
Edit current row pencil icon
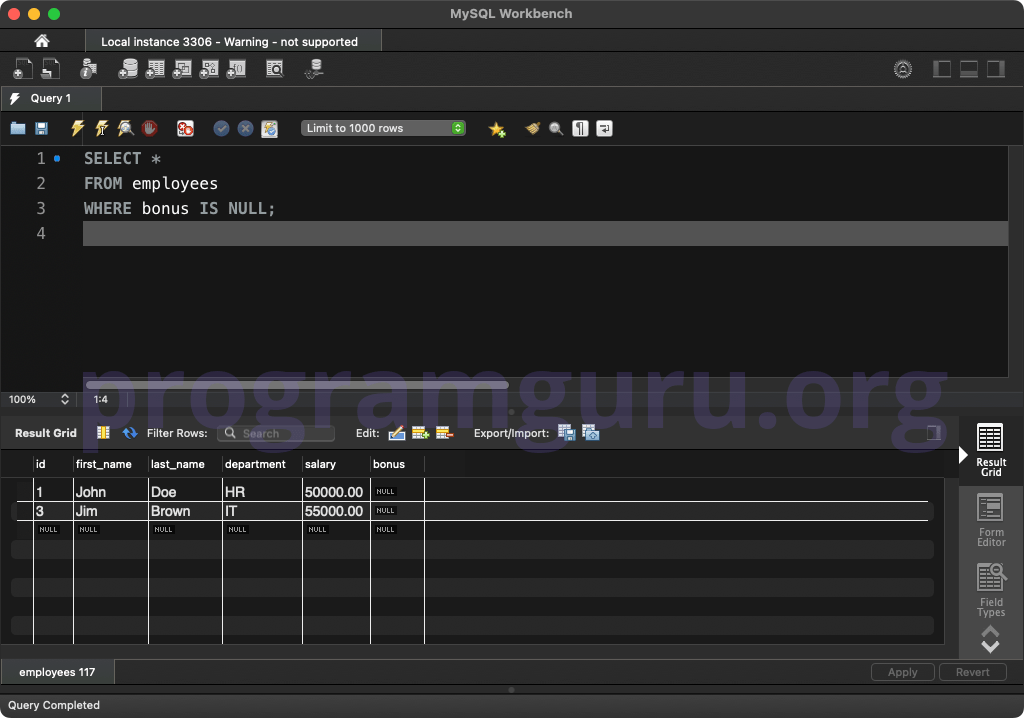pyautogui.click(x=396, y=432)
